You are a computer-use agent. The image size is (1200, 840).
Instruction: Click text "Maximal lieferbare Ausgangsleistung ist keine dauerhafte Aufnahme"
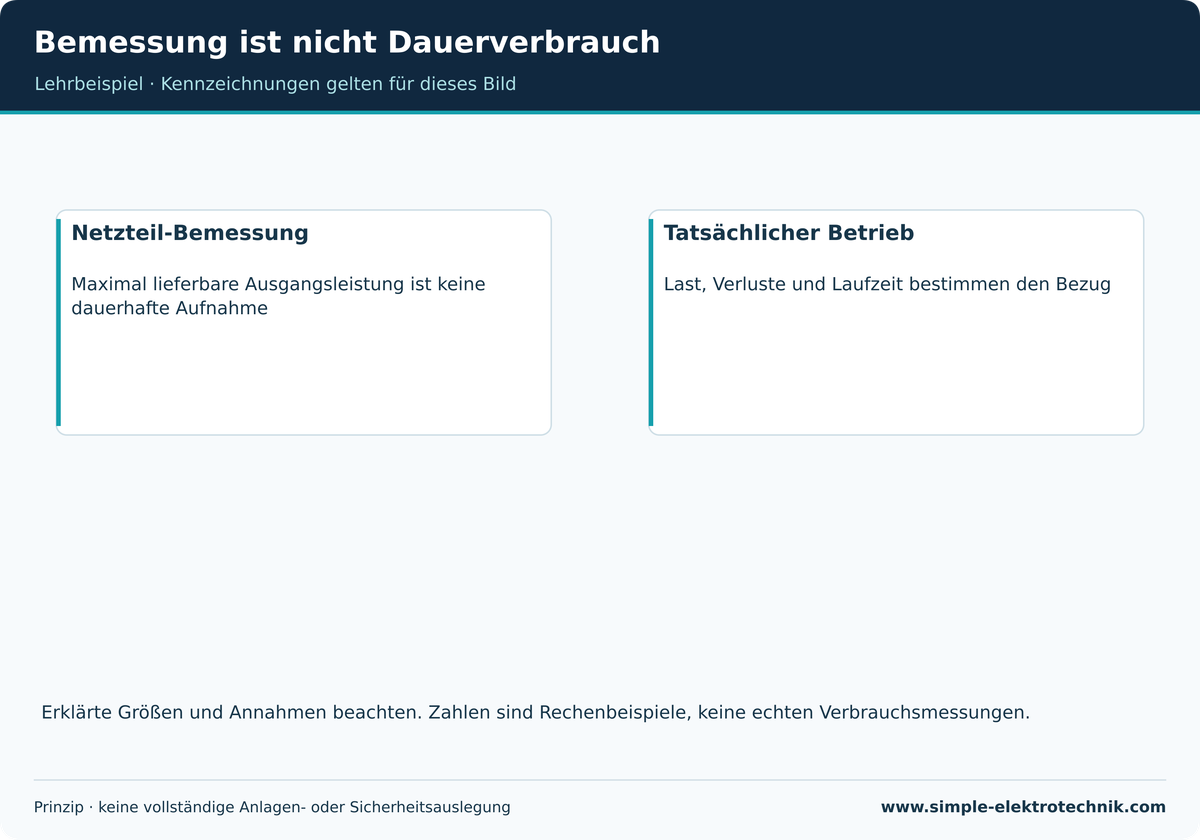(x=278, y=296)
